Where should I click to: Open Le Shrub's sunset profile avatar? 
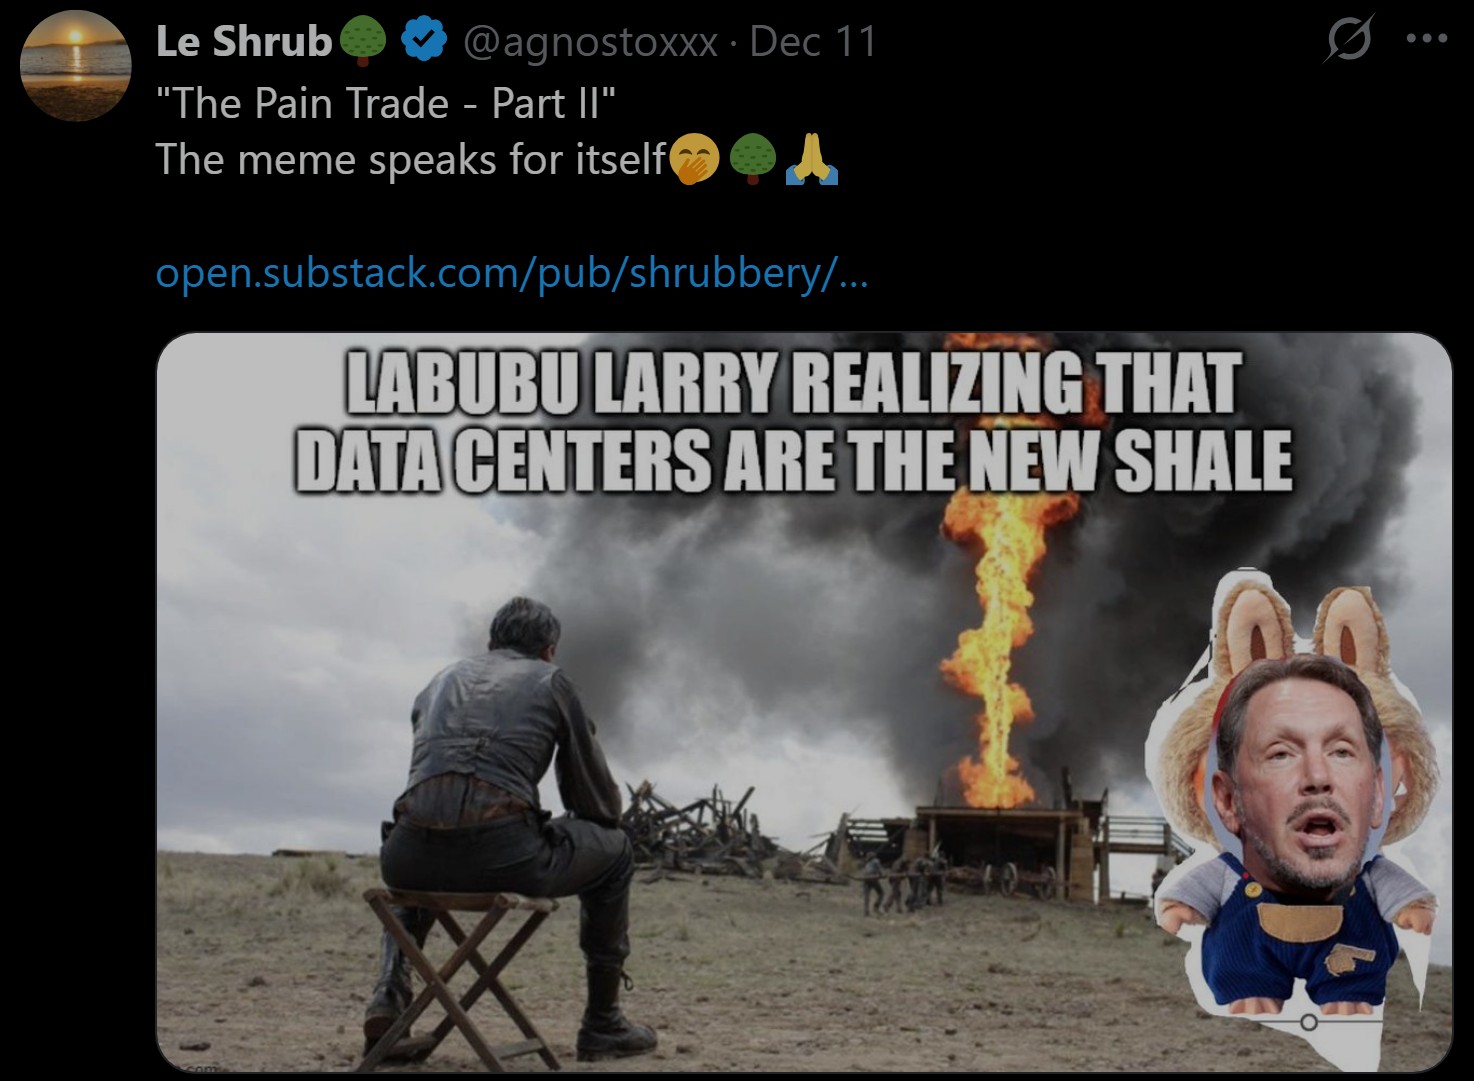click(x=76, y=66)
